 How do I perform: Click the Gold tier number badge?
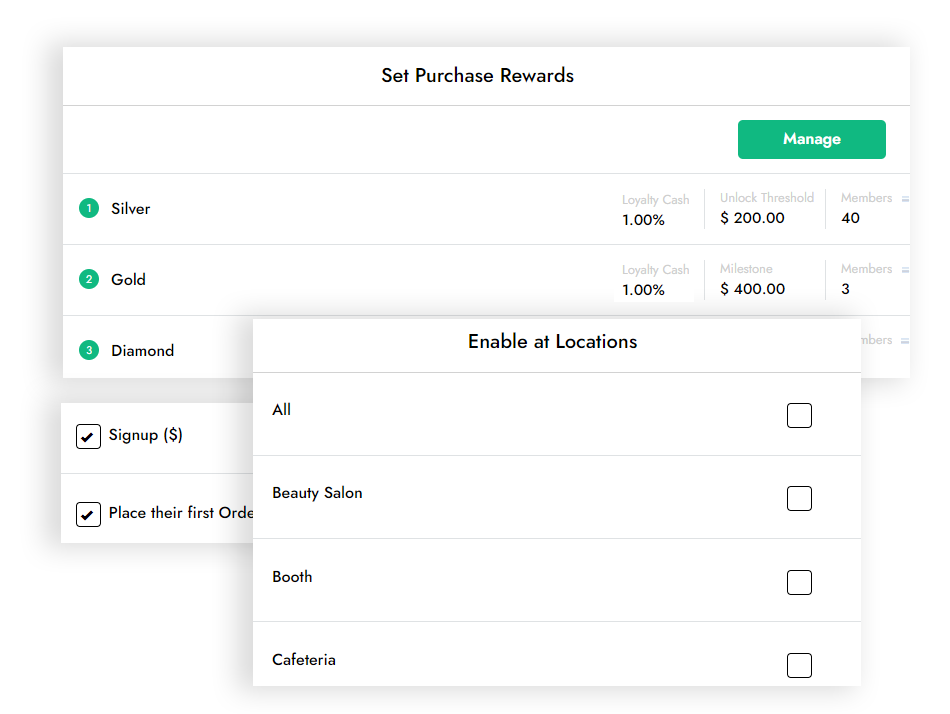point(87,281)
